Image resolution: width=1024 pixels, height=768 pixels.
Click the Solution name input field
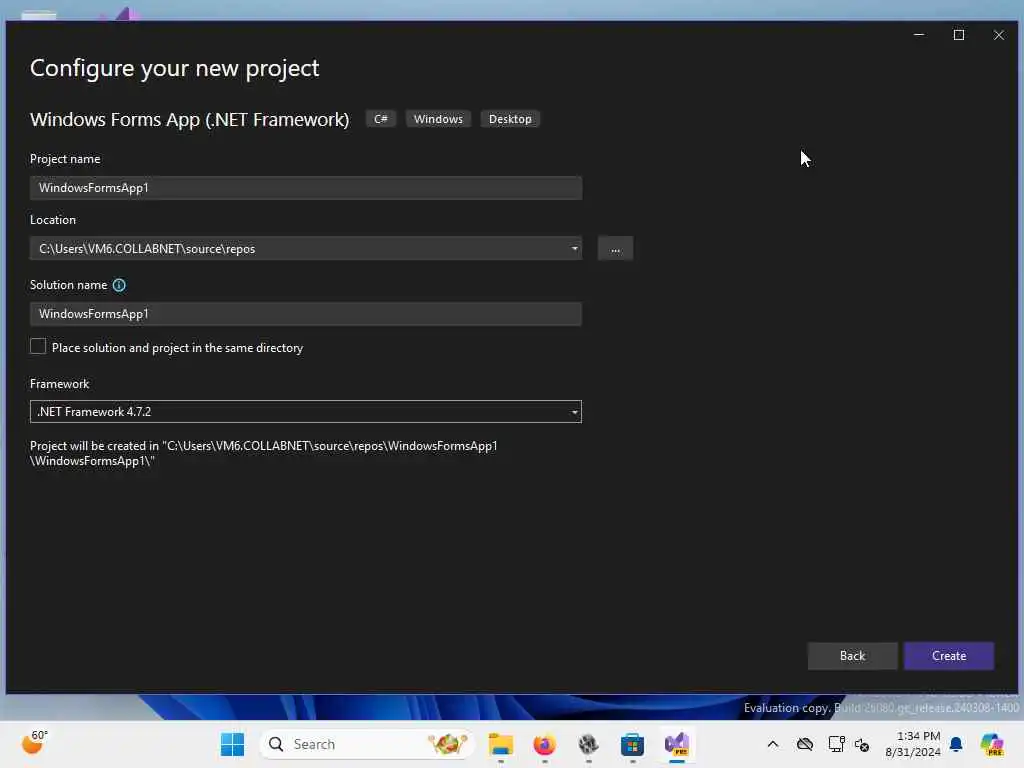click(306, 314)
